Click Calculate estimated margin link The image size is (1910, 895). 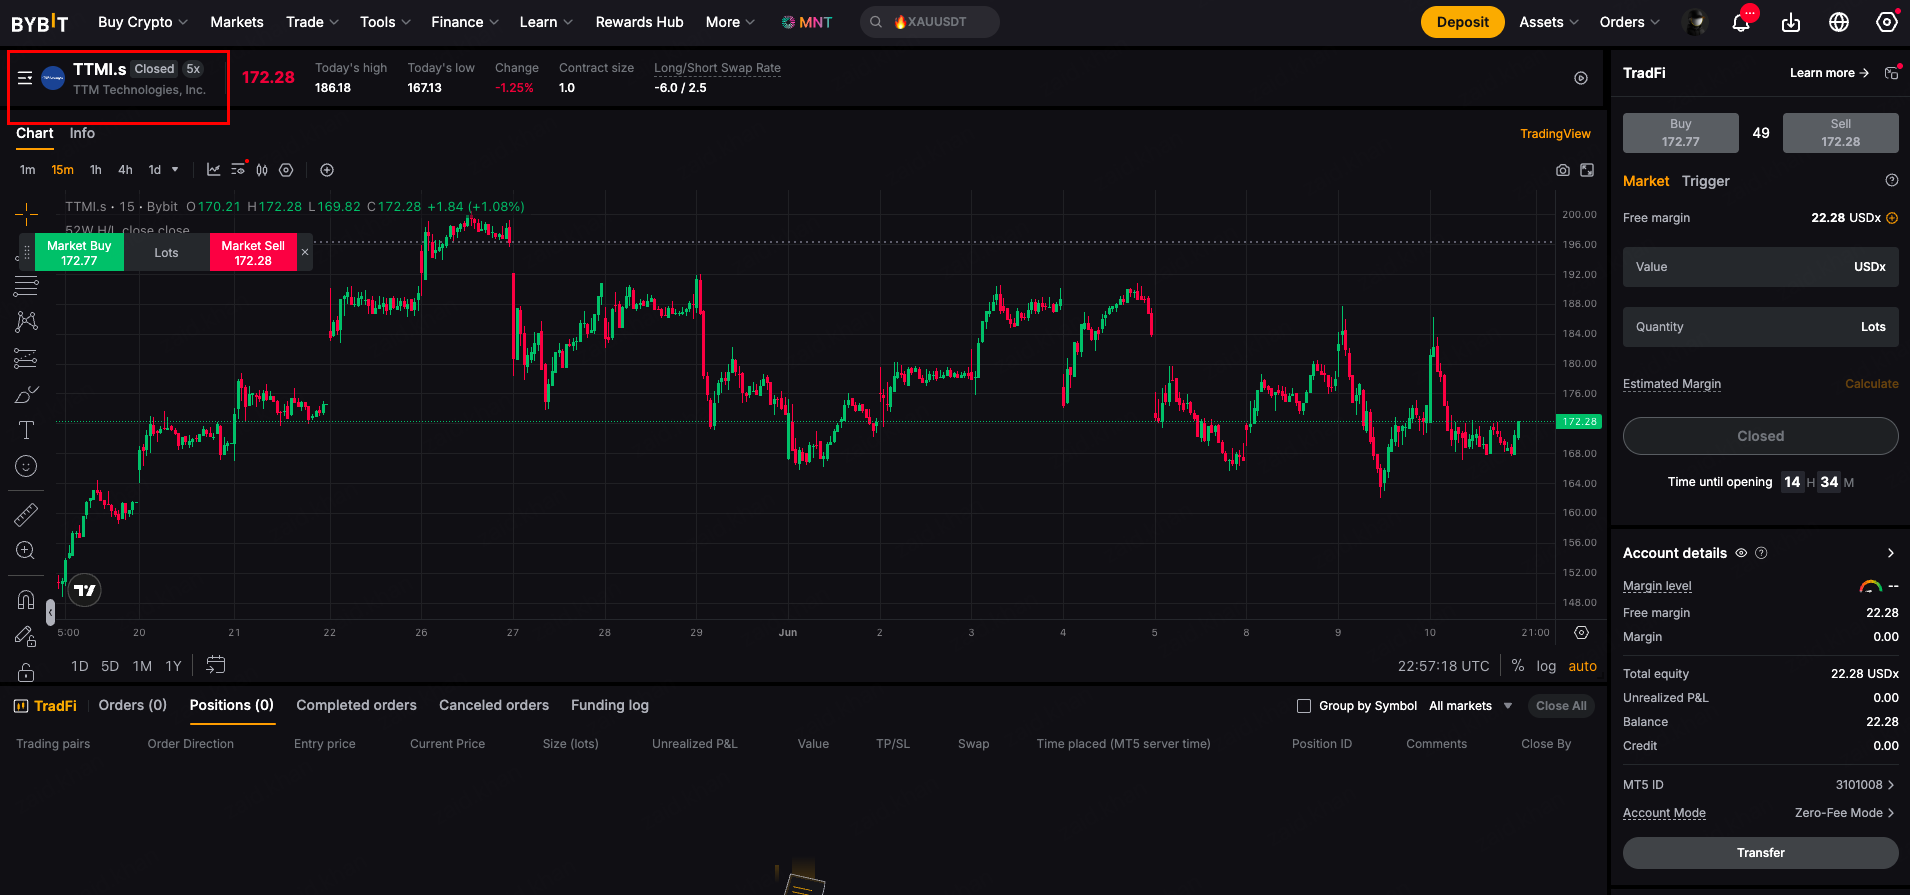click(1871, 384)
